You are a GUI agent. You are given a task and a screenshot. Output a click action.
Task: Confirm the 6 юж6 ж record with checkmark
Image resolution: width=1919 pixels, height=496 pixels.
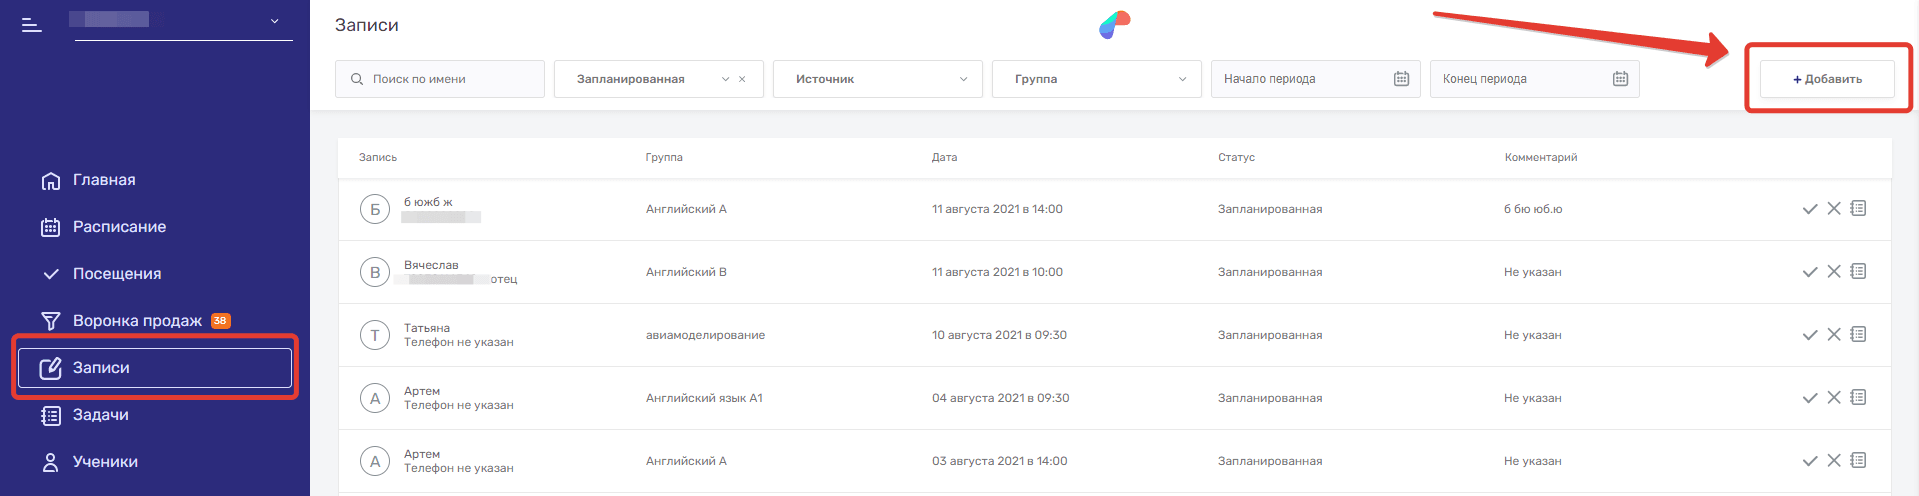coord(1809,209)
